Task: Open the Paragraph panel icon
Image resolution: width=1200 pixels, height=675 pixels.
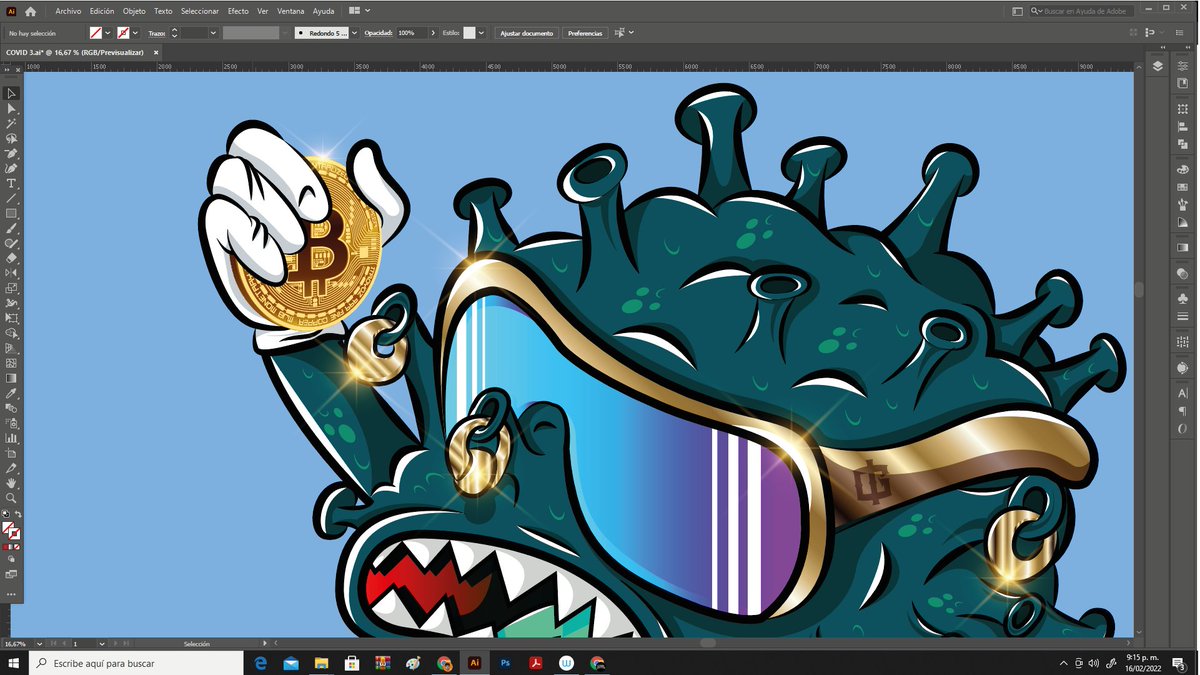Action: (x=1183, y=410)
